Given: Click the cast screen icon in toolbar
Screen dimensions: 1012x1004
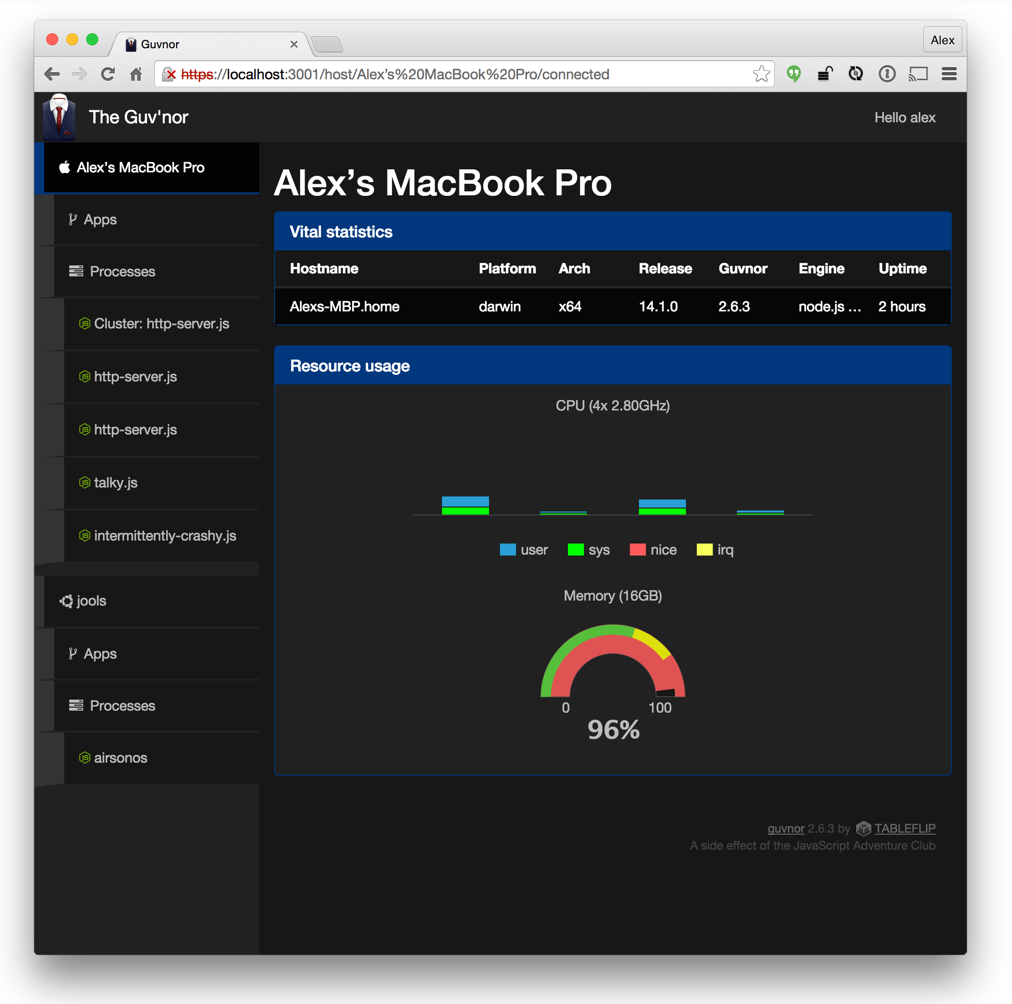Looking at the screenshot, I should pyautogui.click(x=918, y=74).
